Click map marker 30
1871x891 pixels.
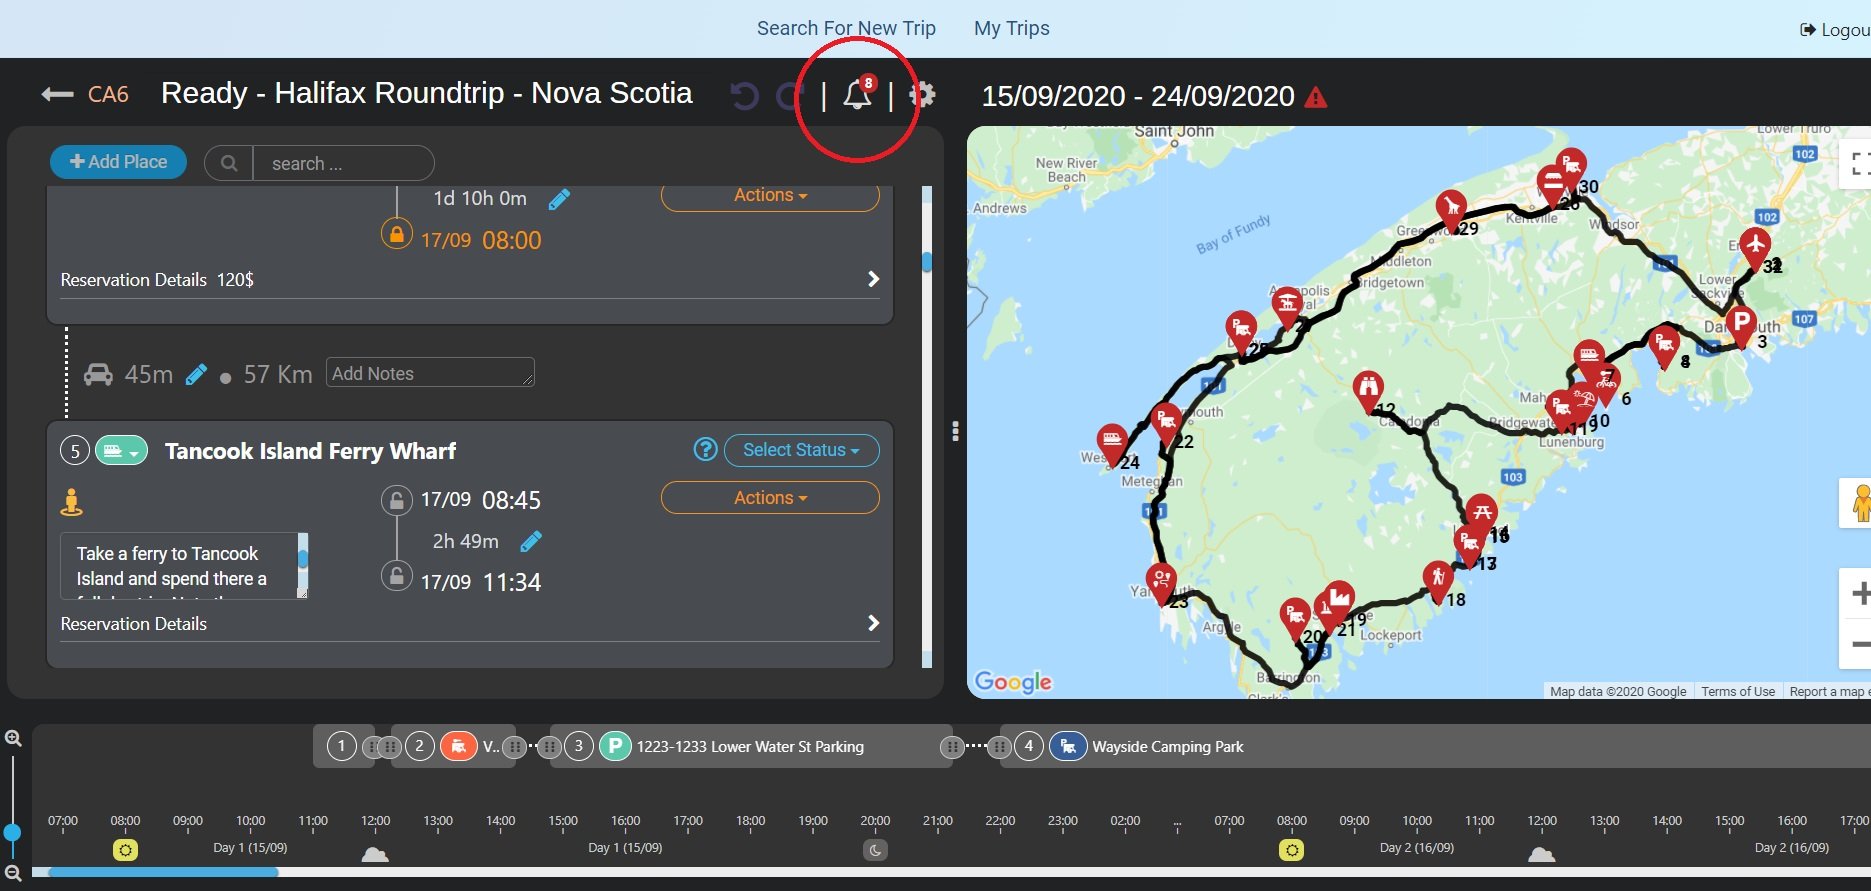(1571, 166)
